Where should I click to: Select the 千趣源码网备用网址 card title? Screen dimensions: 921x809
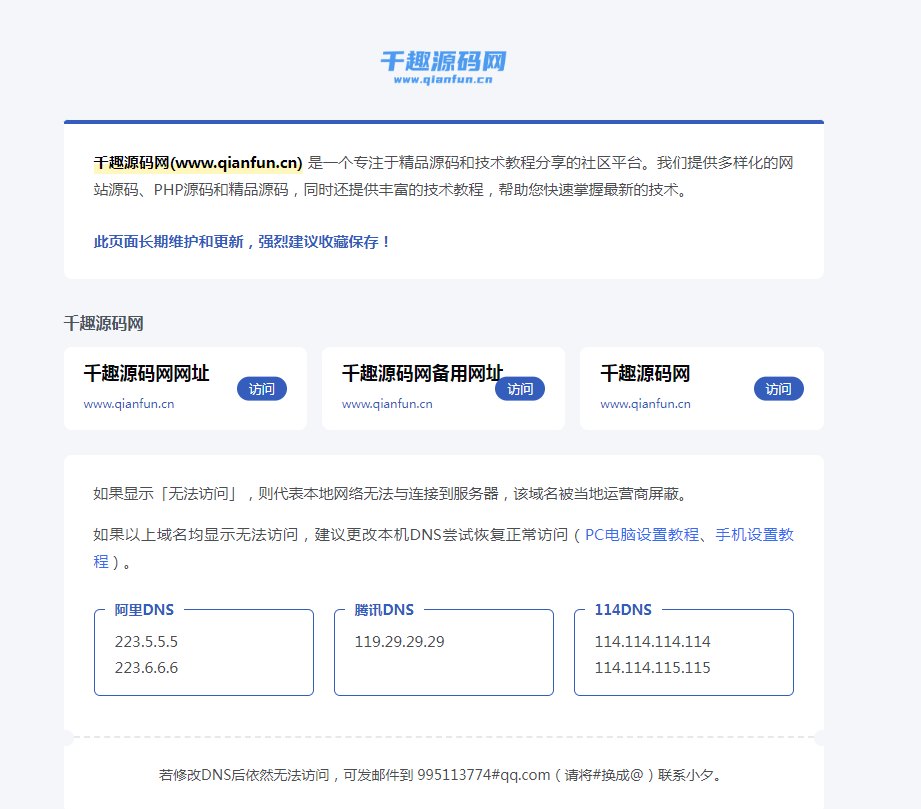click(x=422, y=373)
